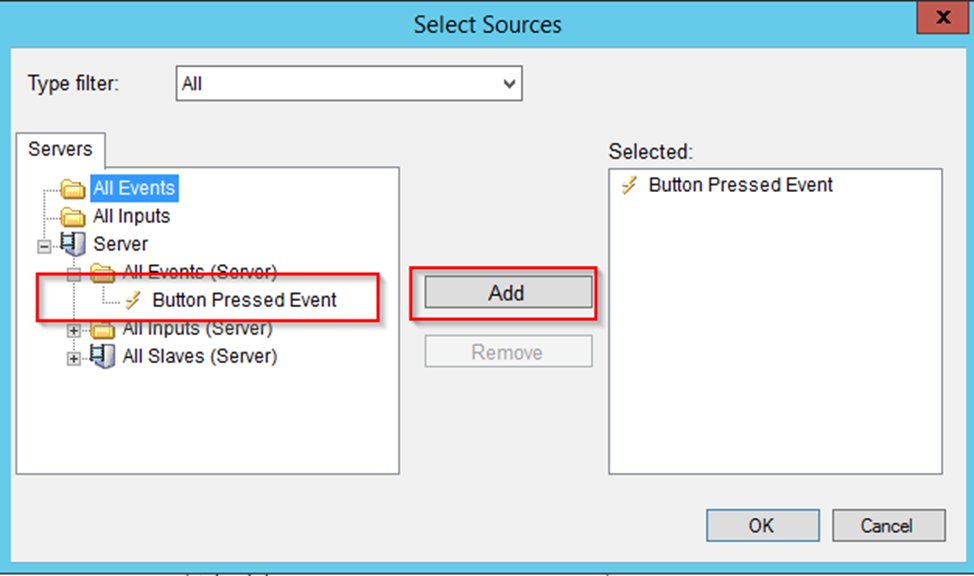Select the All Events tree item
This screenshot has width=974, height=576.
click(133, 187)
